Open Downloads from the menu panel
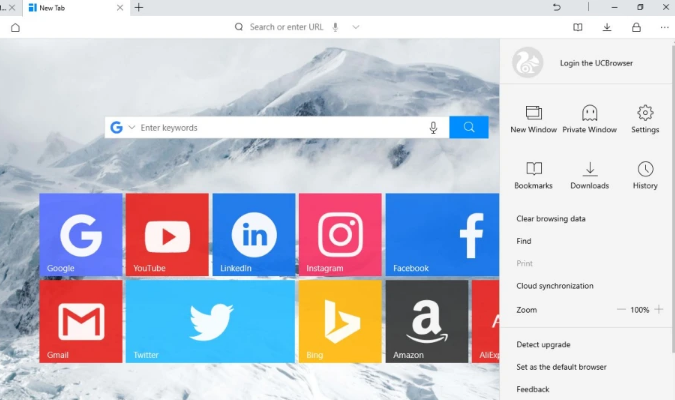This screenshot has width=675, height=400. (590, 176)
